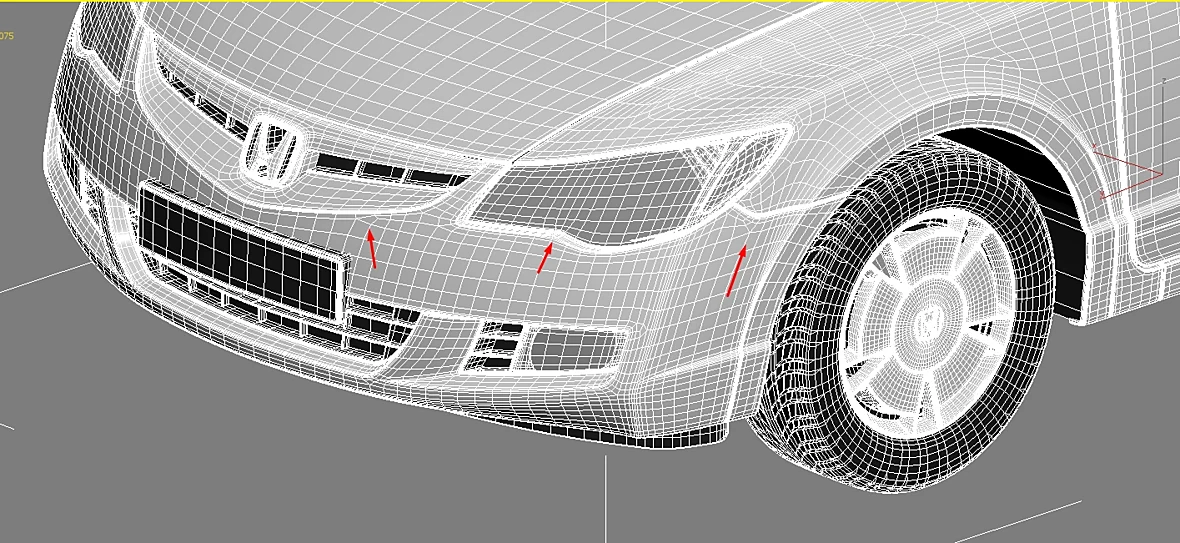Click the yellow viewport label text
The width and height of the screenshot is (1180, 543).
click(x=7, y=35)
